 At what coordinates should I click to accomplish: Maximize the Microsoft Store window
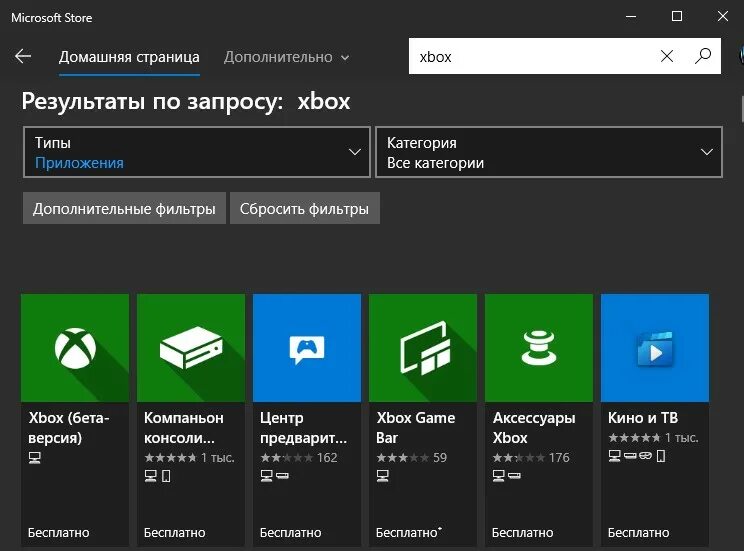click(677, 17)
